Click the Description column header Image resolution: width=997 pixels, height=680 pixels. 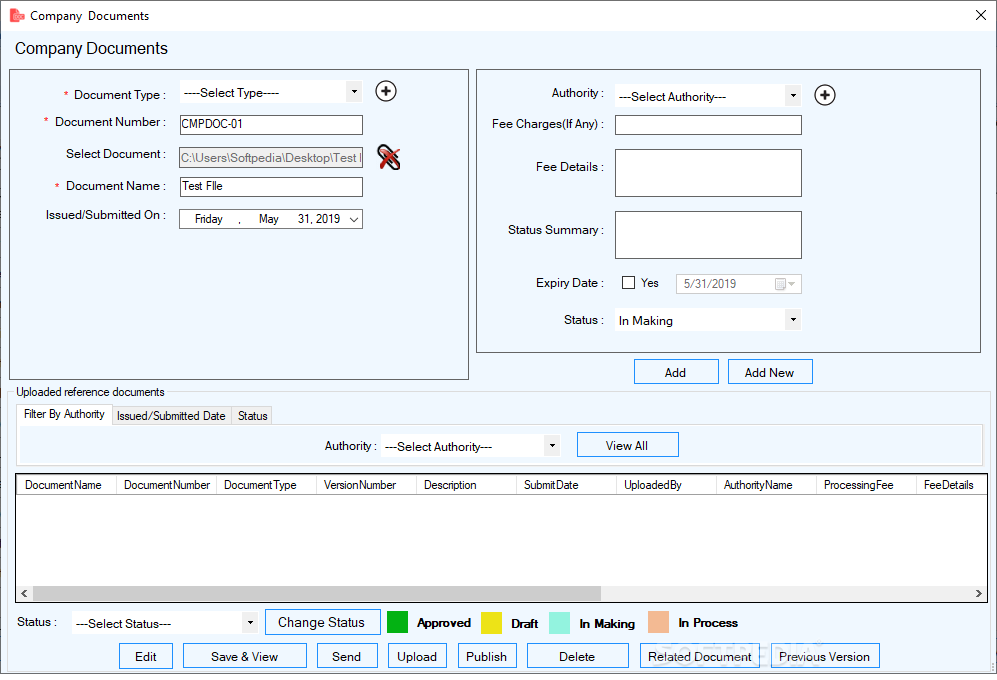coord(466,485)
